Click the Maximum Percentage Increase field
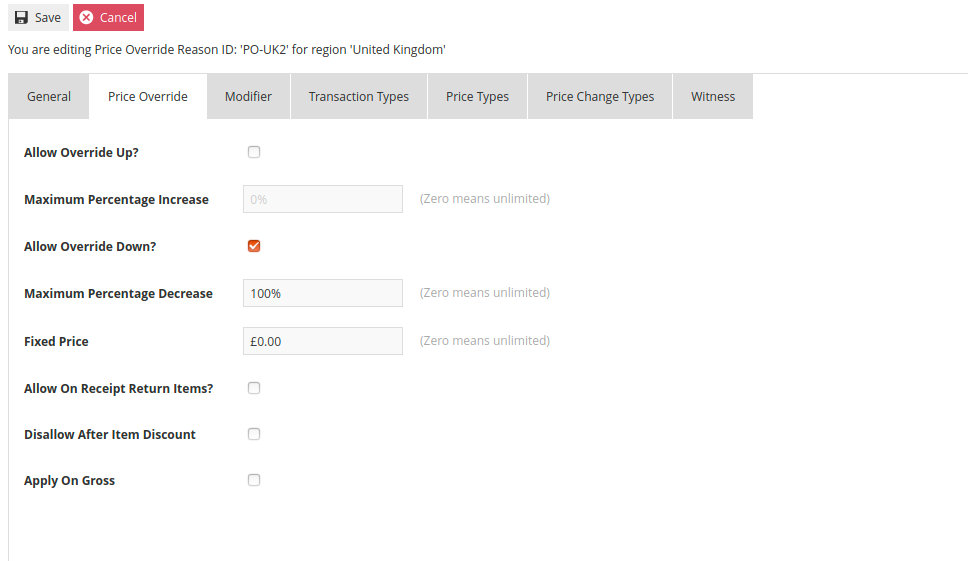Image resolution: width=968 pixels, height=561 pixels. coord(323,199)
